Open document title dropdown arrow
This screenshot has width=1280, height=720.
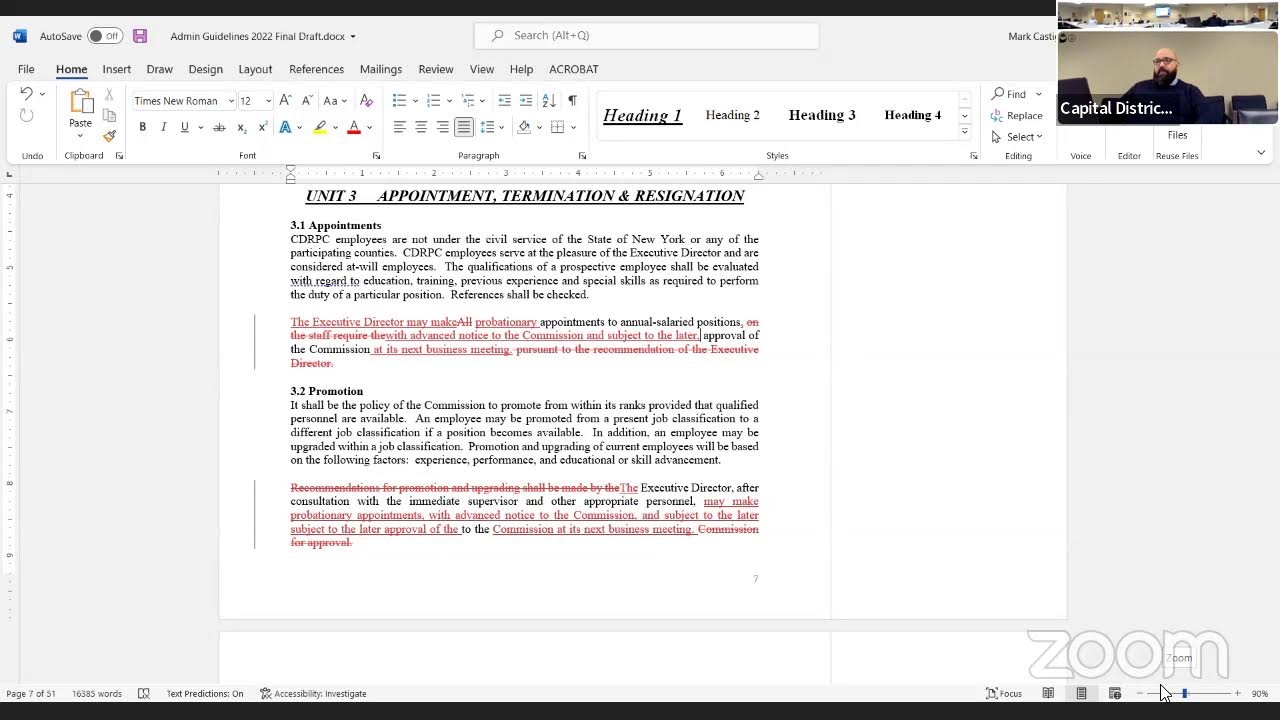pyautogui.click(x=353, y=37)
